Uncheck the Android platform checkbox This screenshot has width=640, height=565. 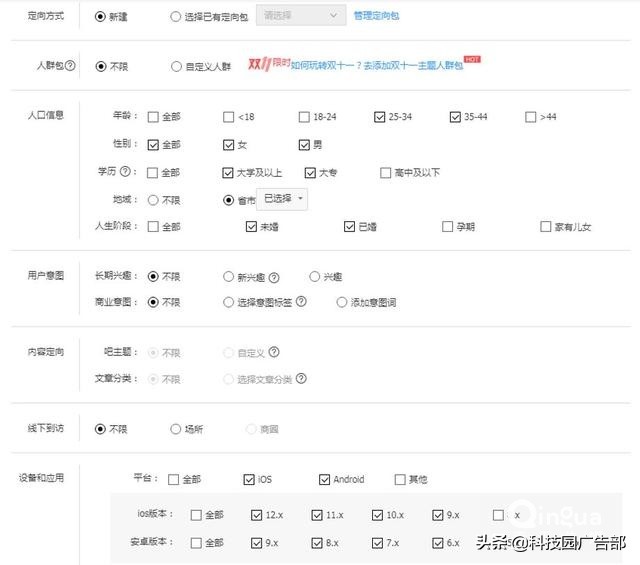pos(324,479)
